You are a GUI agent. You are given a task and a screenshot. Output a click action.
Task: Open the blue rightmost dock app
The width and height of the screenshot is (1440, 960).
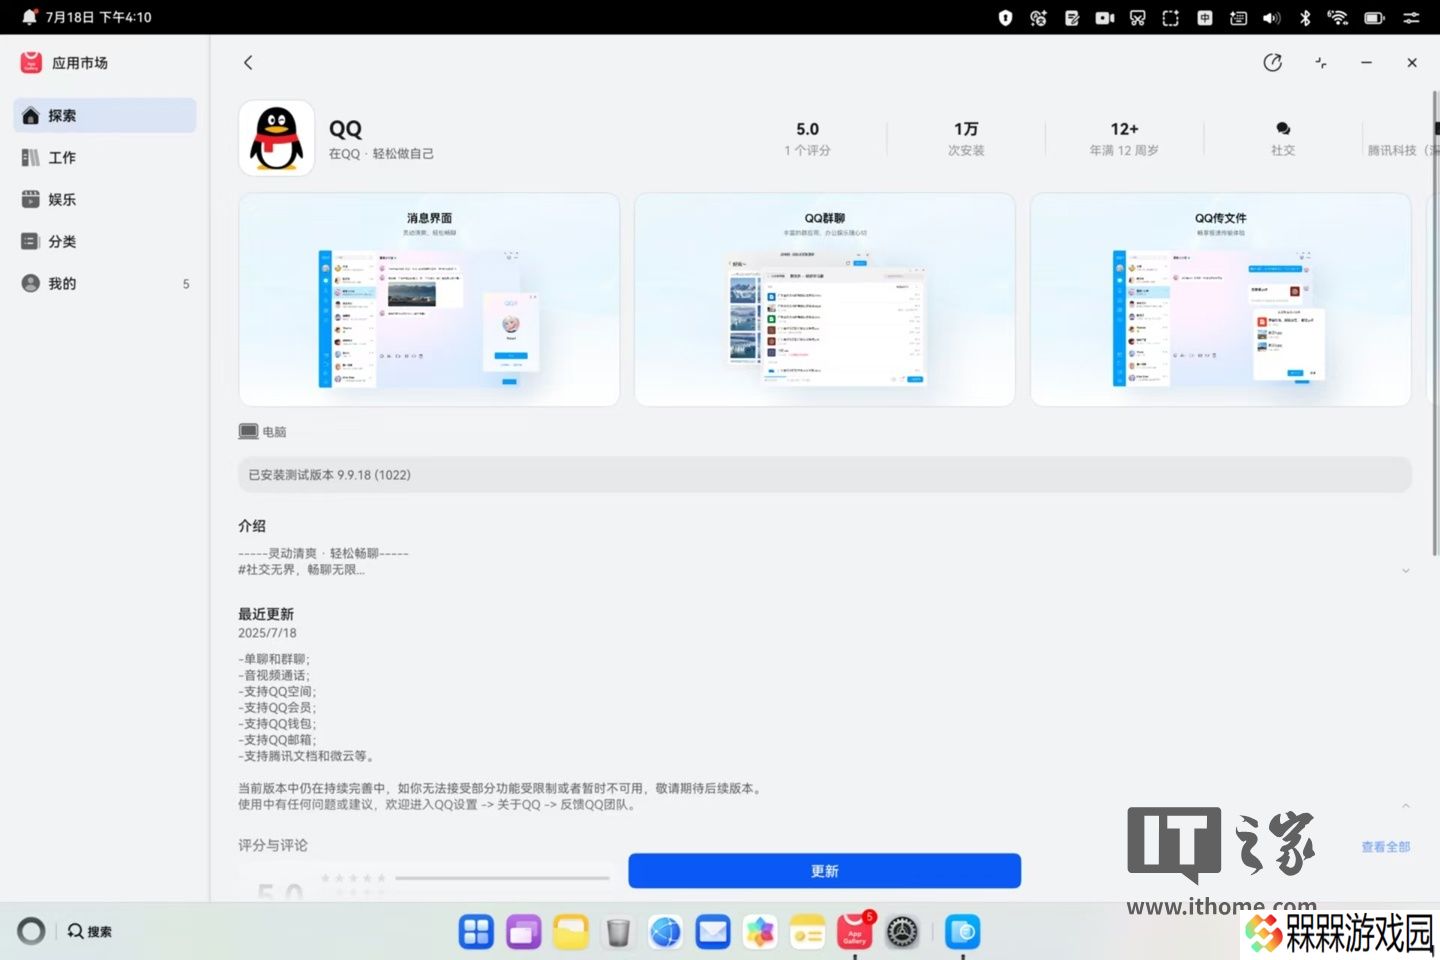coord(963,932)
